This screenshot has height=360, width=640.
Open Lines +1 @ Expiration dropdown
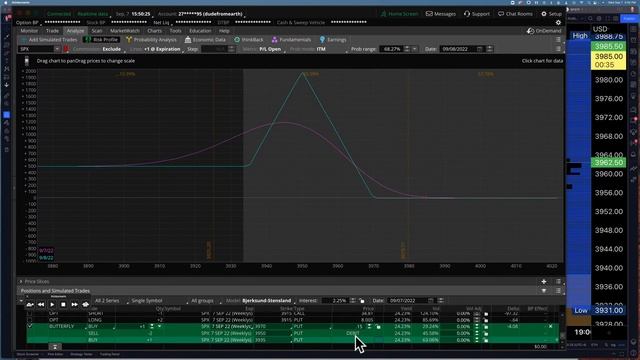tap(163, 49)
